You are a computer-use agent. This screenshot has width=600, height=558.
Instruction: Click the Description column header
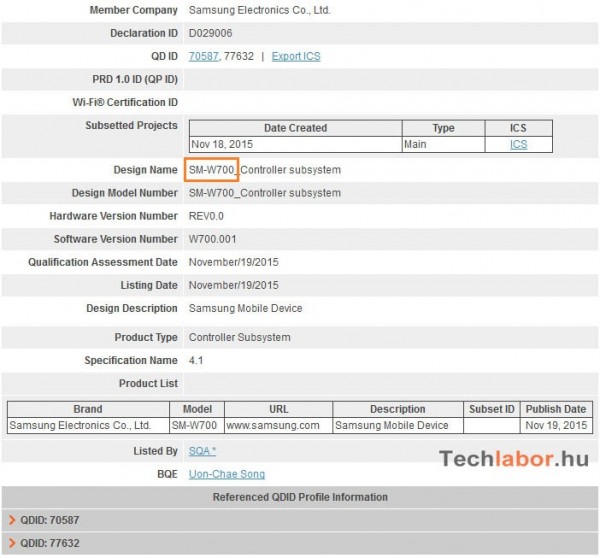(x=398, y=409)
